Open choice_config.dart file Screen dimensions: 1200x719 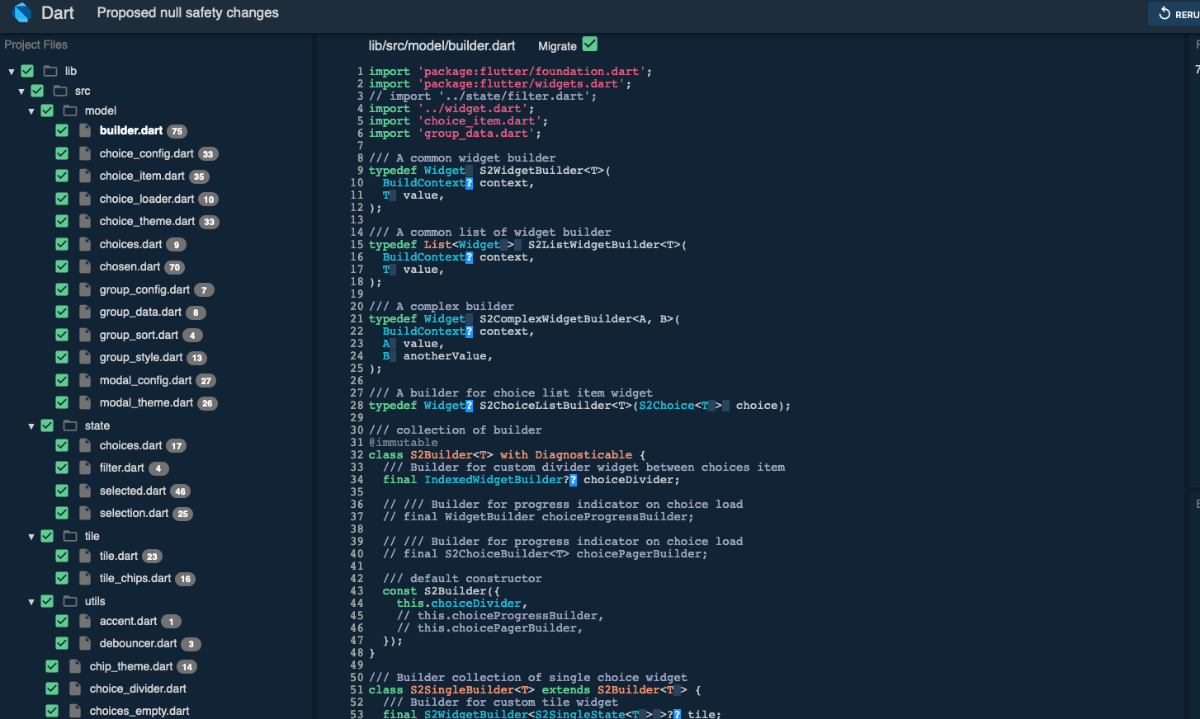click(x=147, y=154)
